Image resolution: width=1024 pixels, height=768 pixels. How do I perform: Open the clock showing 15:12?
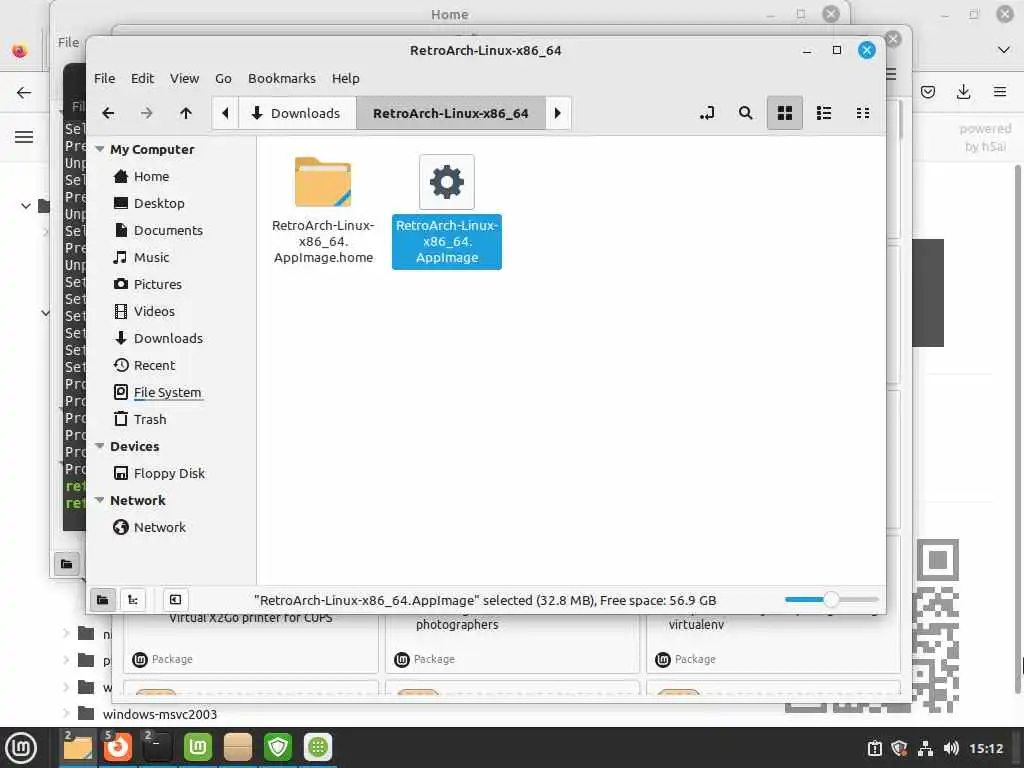986,748
